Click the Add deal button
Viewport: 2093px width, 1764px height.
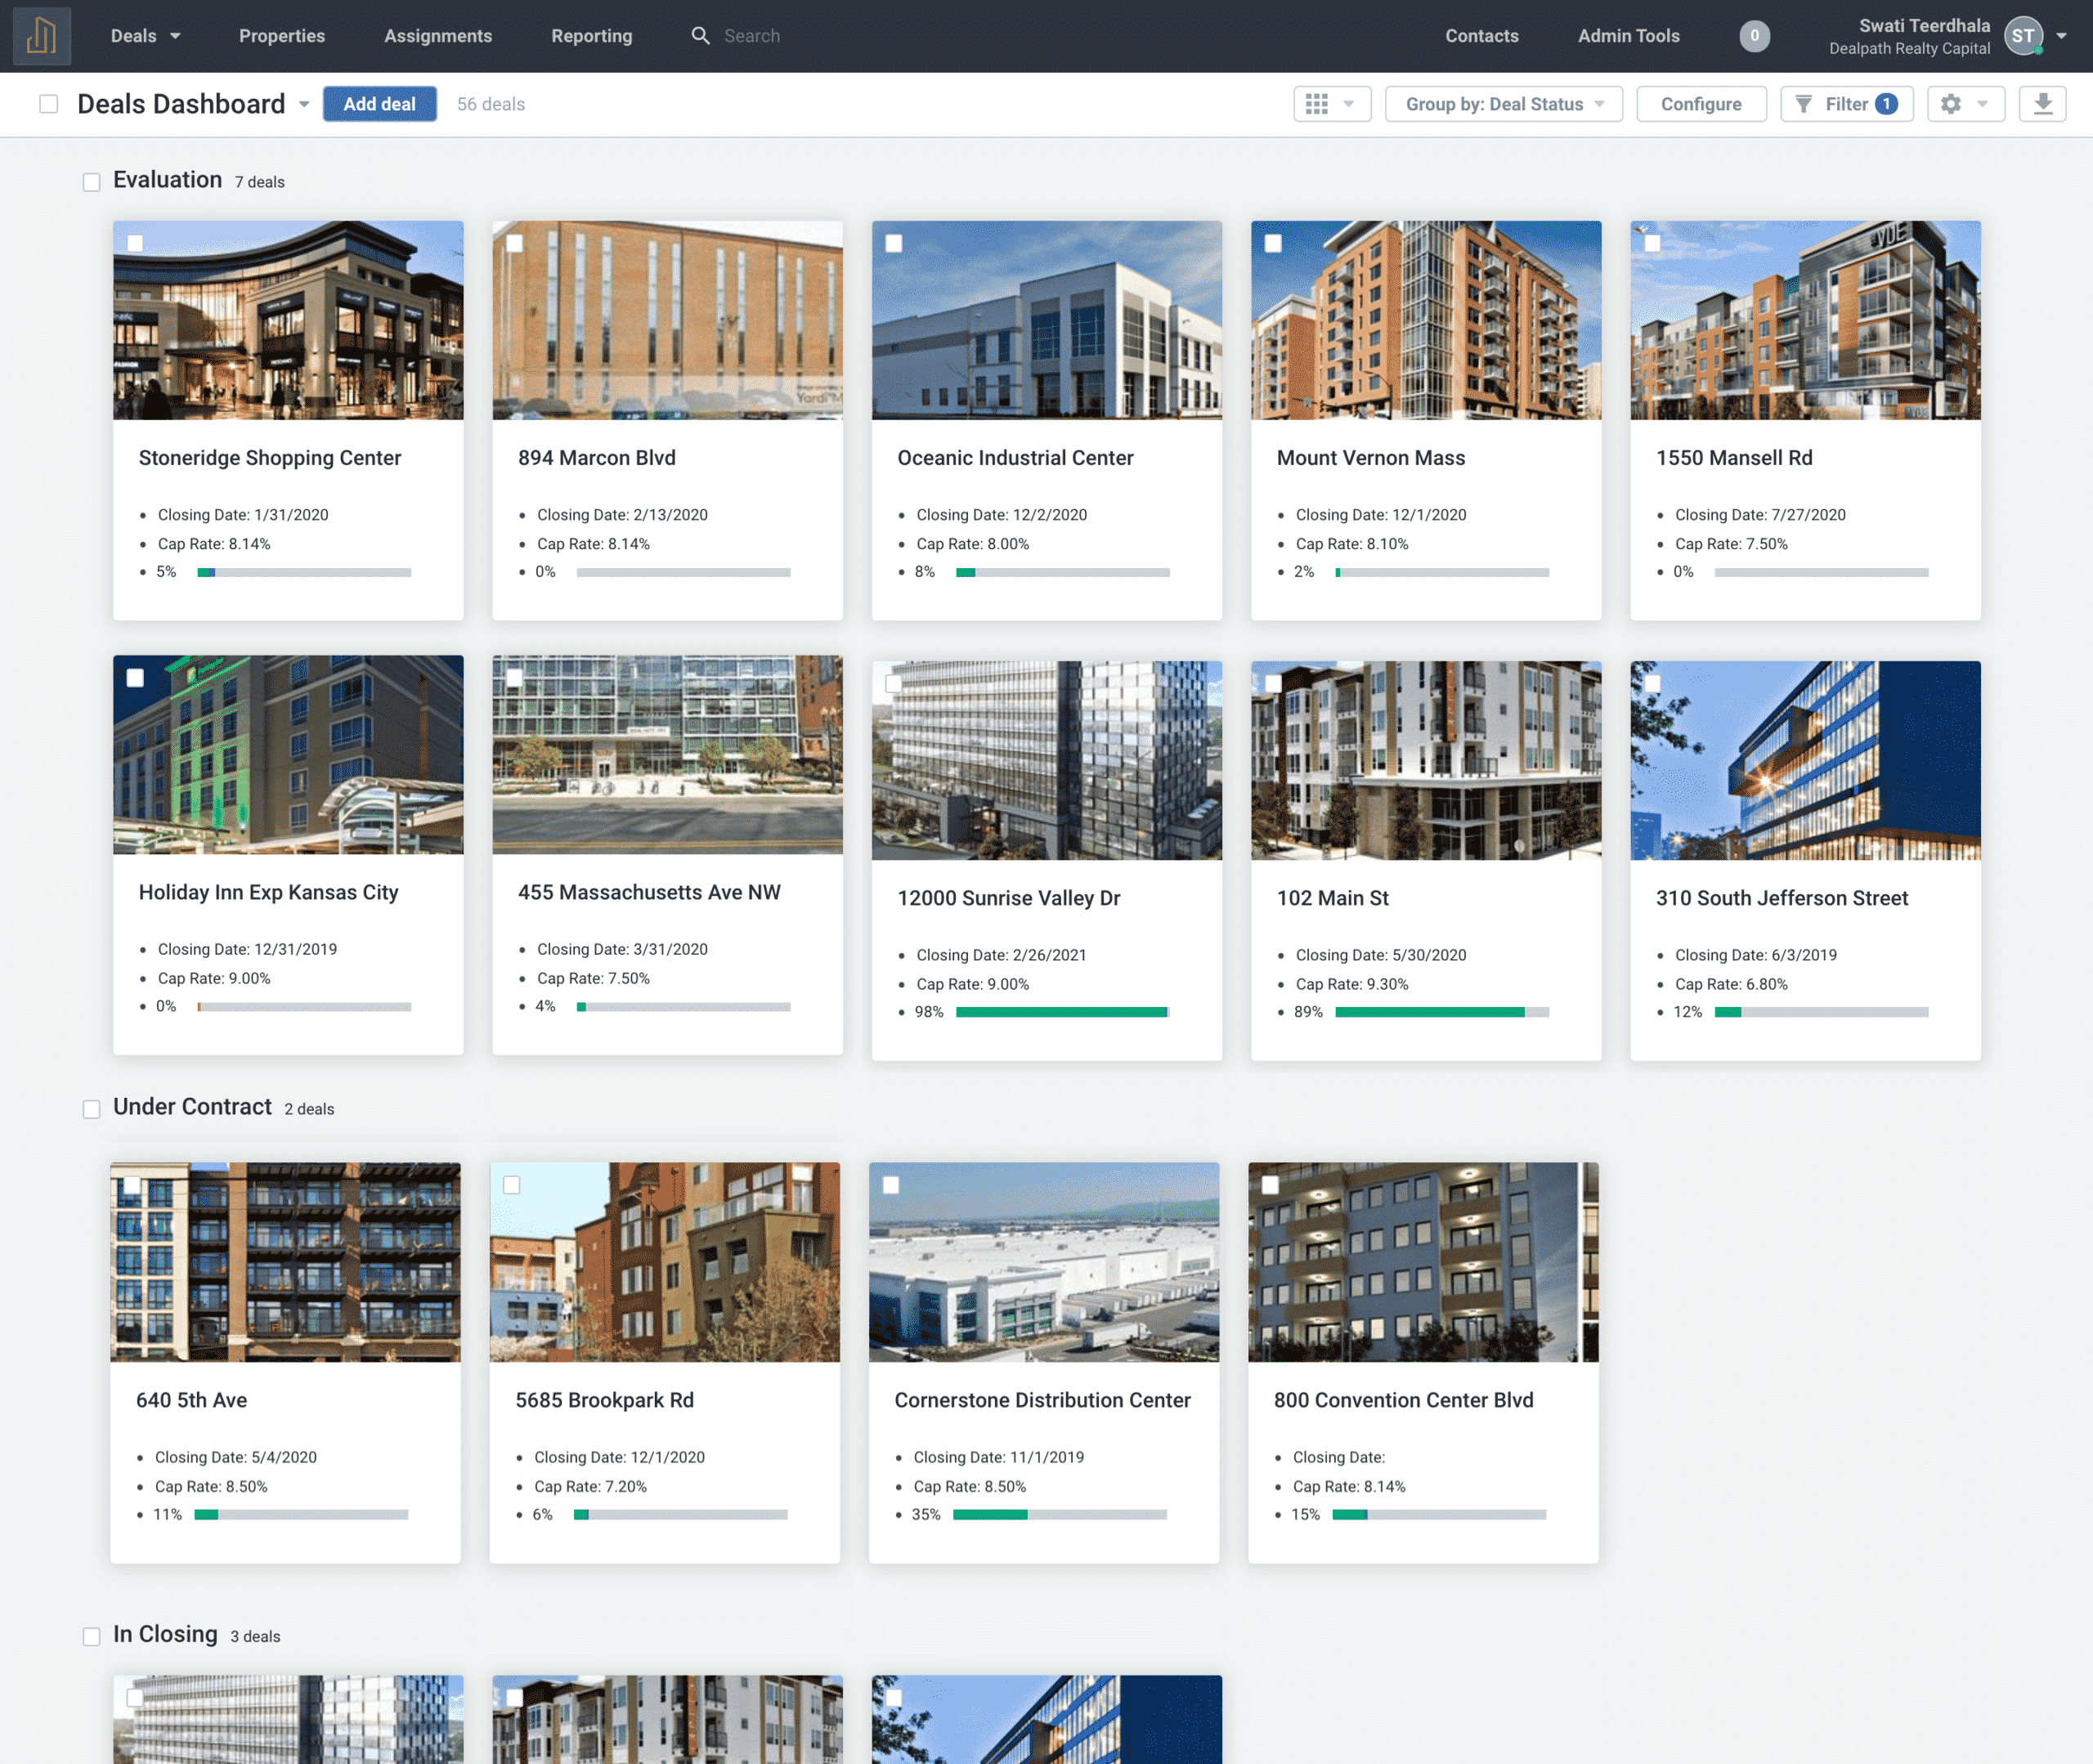pyautogui.click(x=379, y=103)
